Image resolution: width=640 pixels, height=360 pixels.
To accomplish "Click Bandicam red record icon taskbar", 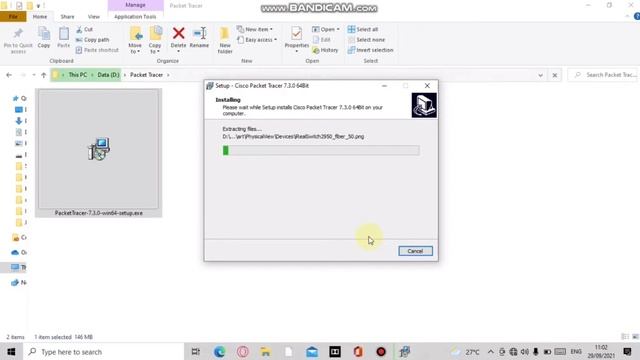I will 381,352.
